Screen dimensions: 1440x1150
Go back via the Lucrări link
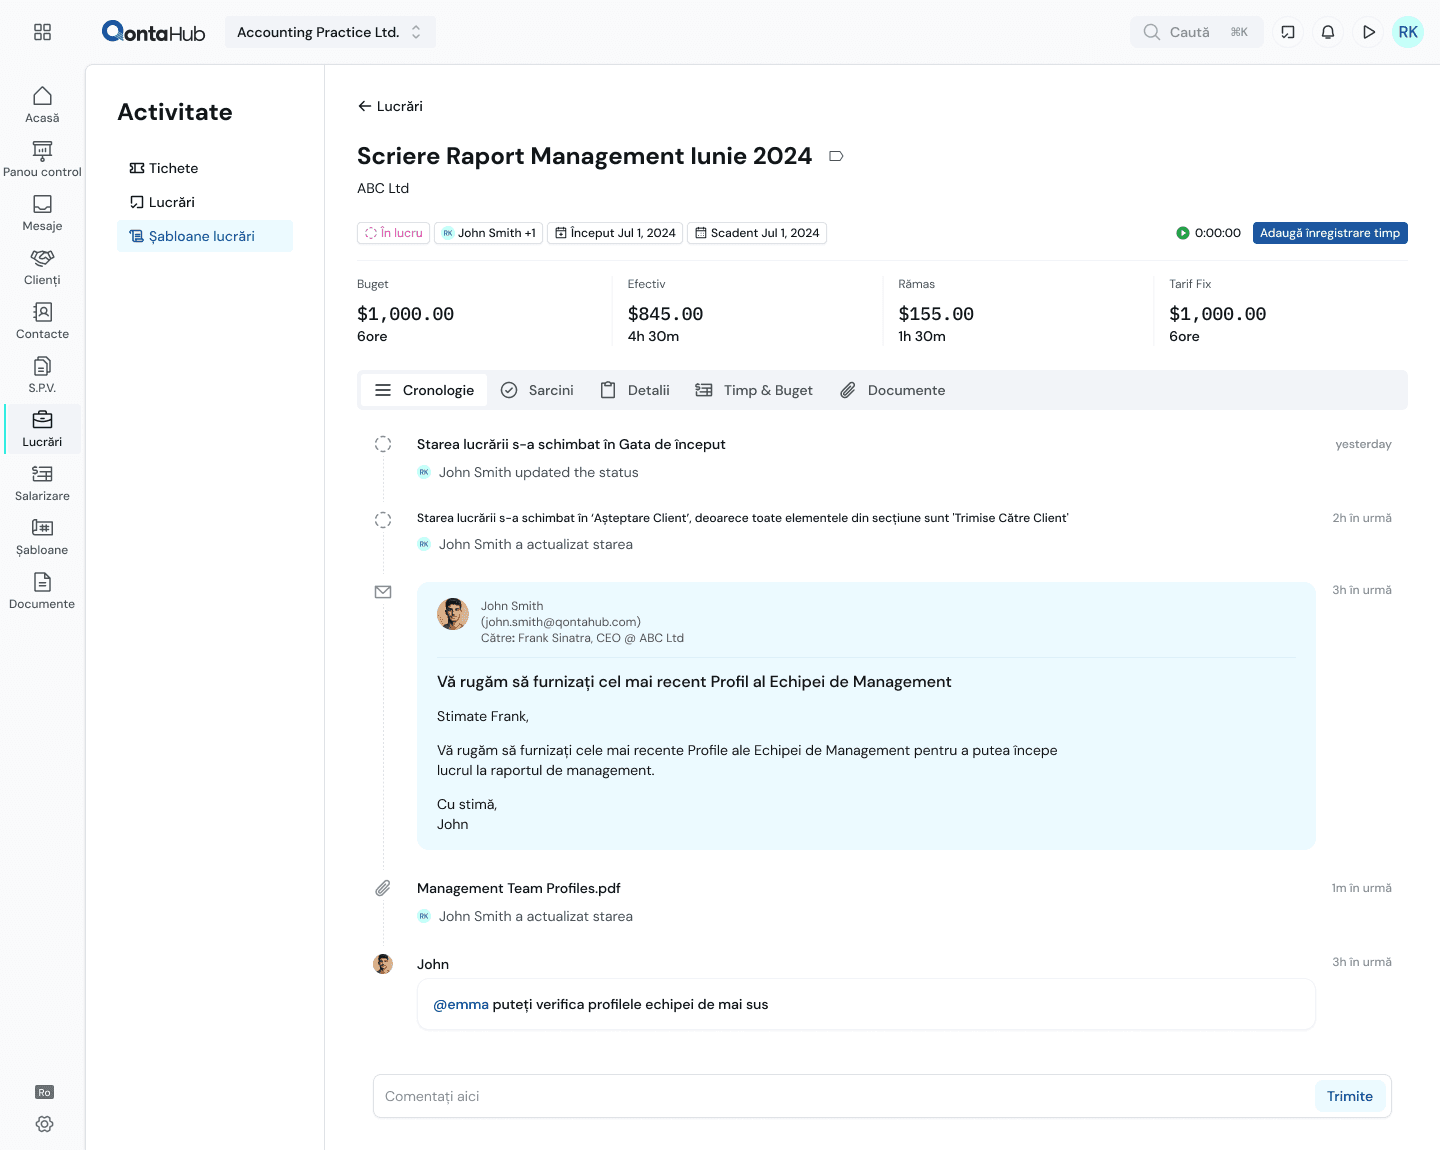(x=390, y=106)
